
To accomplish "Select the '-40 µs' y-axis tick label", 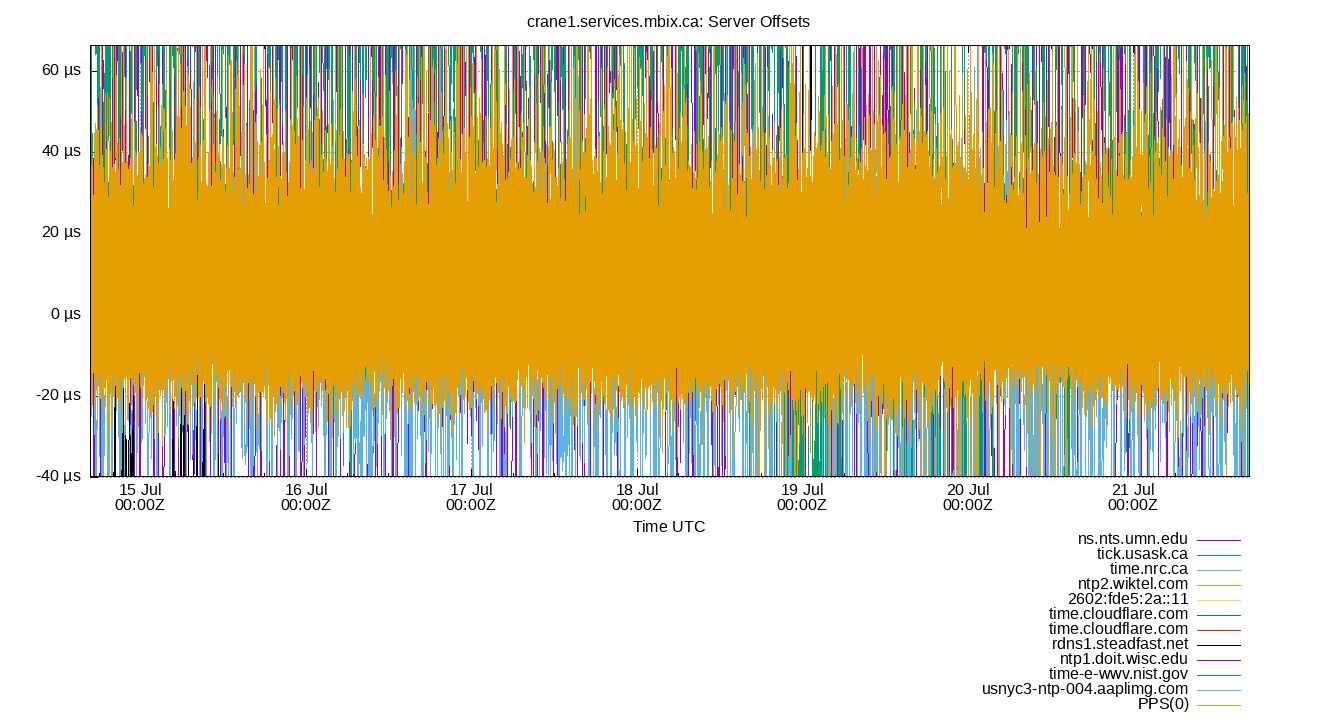I will pyautogui.click(x=59, y=476).
